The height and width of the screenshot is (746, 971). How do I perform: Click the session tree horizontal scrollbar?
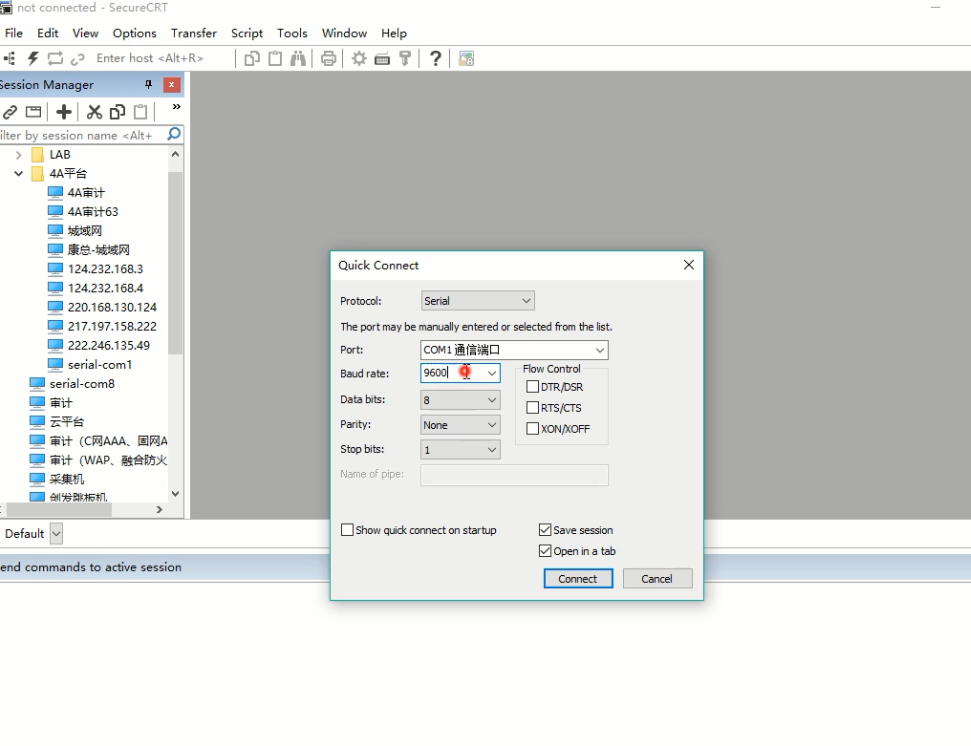(x=59, y=510)
